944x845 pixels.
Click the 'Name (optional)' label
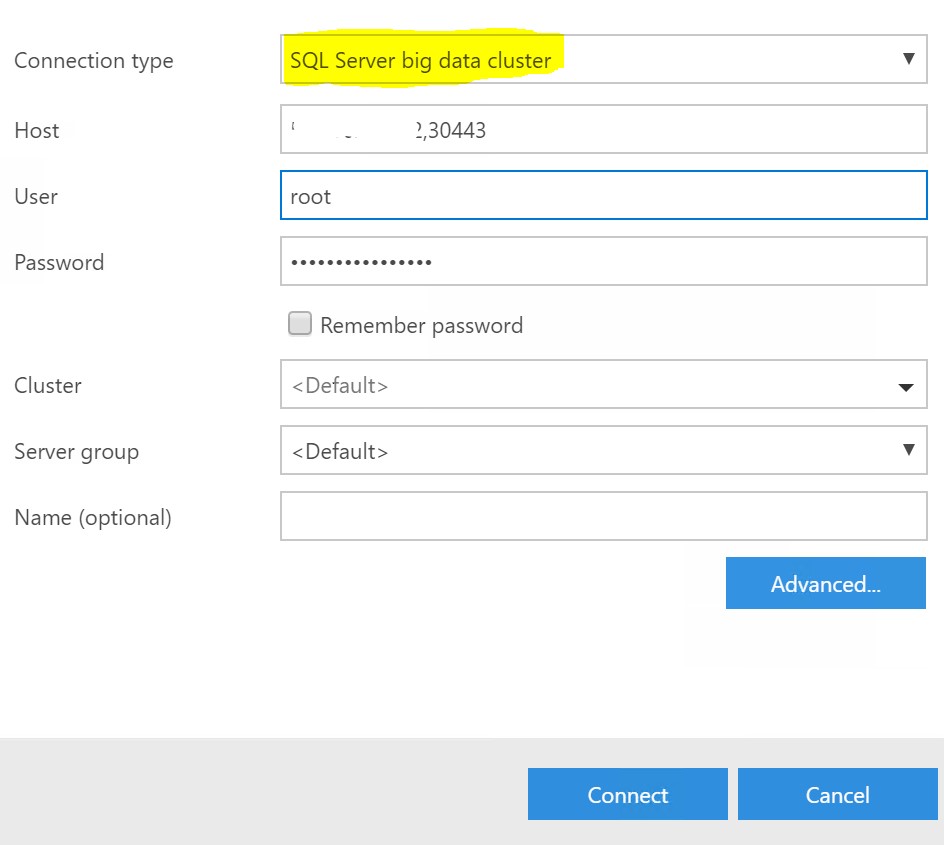(92, 518)
